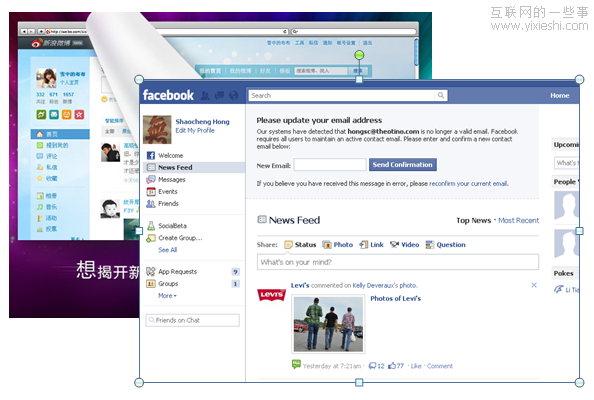Open Shaocheng Hong profile link

pos(202,122)
